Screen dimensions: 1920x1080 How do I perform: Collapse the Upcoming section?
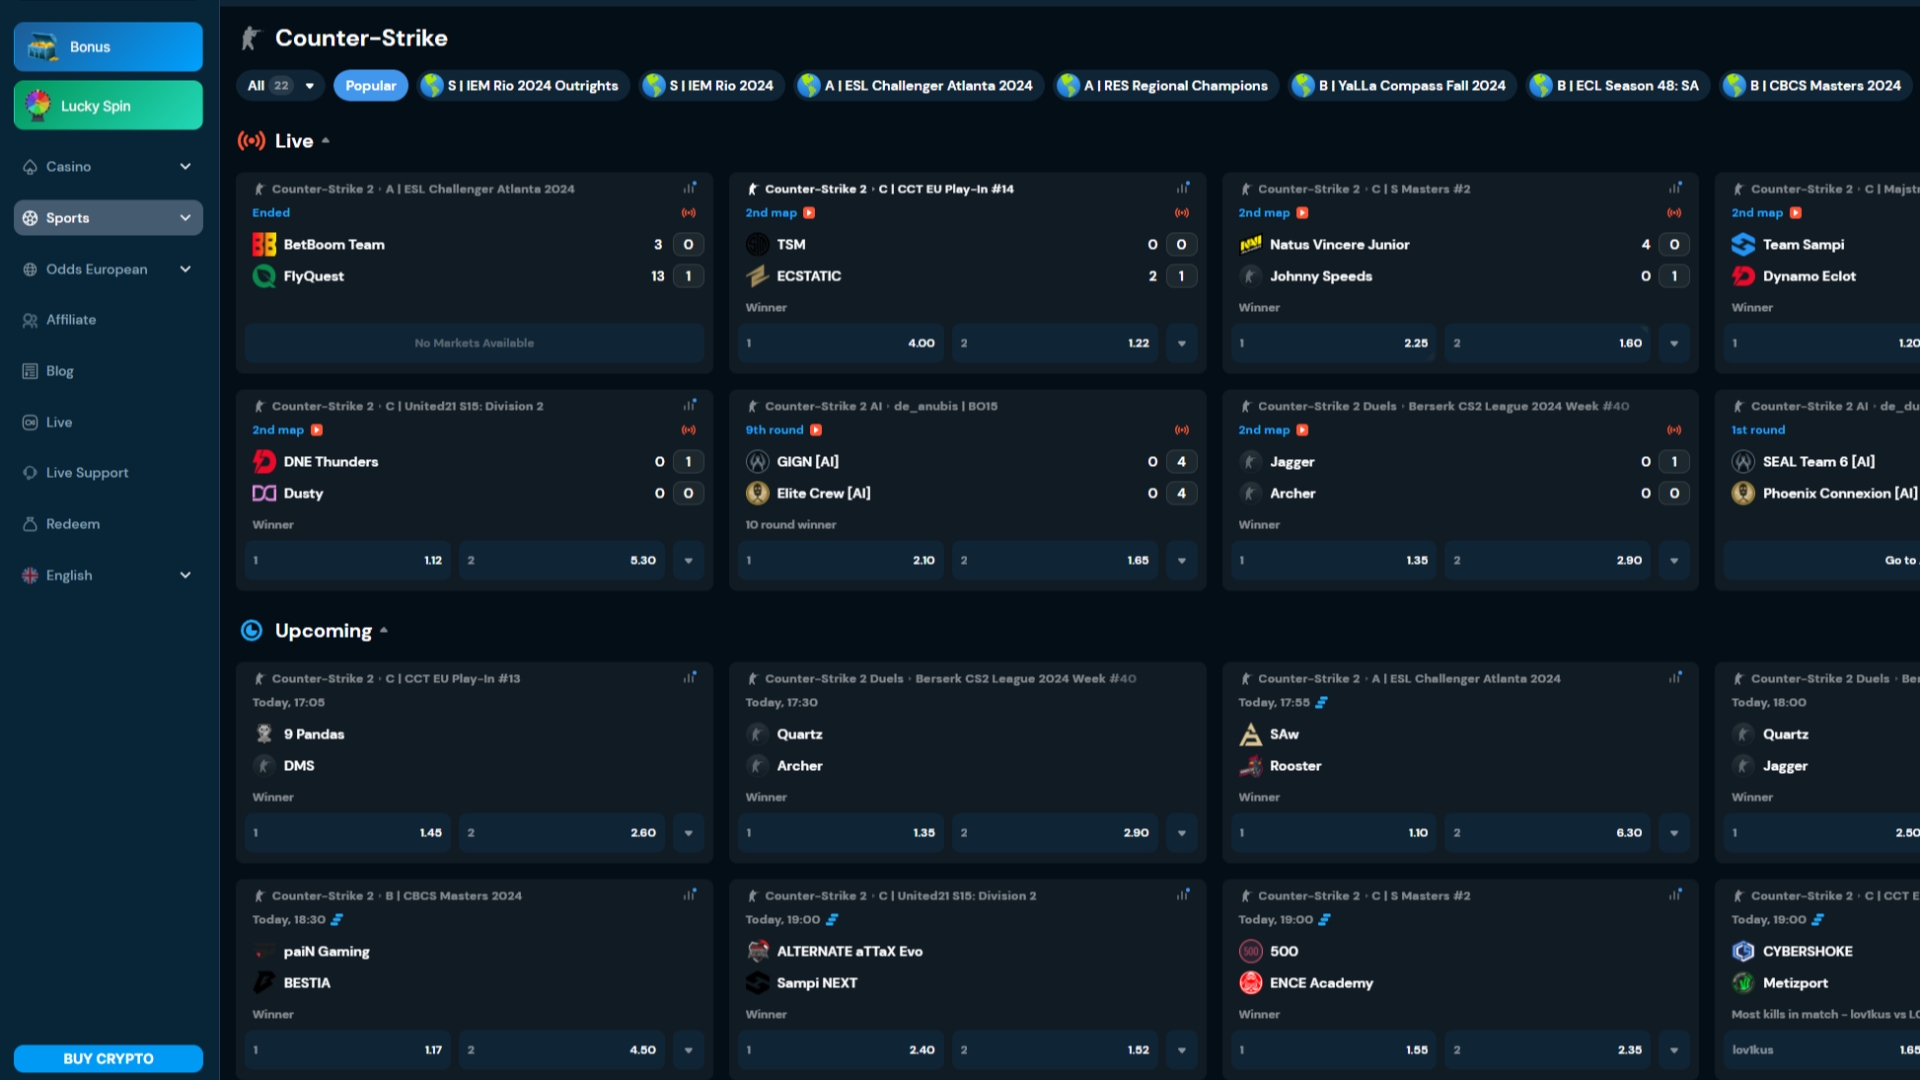pyautogui.click(x=384, y=631)
